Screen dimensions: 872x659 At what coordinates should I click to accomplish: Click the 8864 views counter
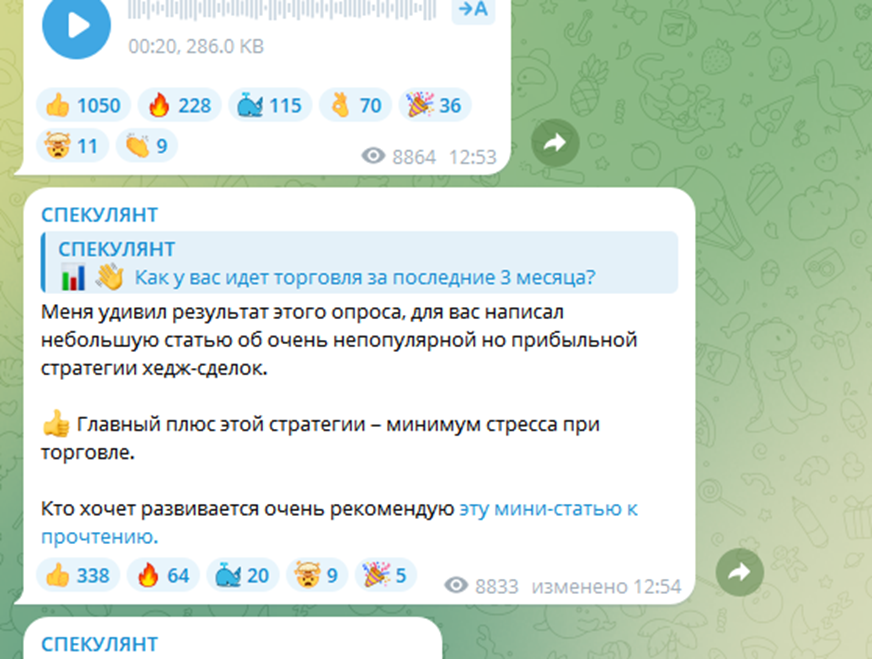pyautogui.click(x=399, y=157)
